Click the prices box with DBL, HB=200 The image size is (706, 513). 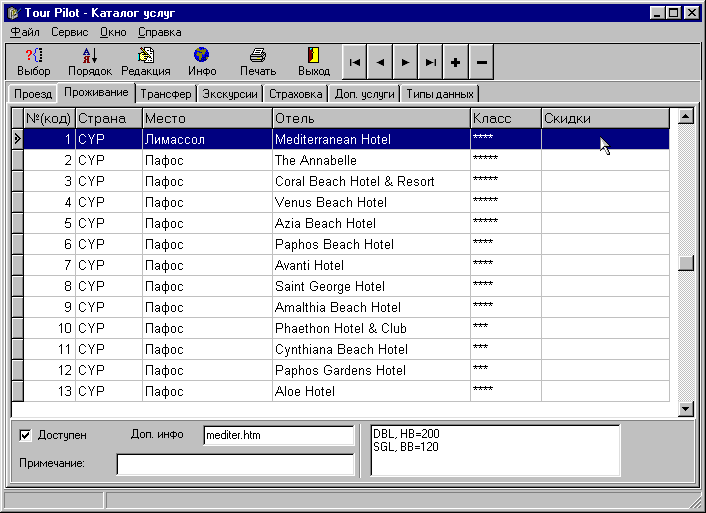495,450
